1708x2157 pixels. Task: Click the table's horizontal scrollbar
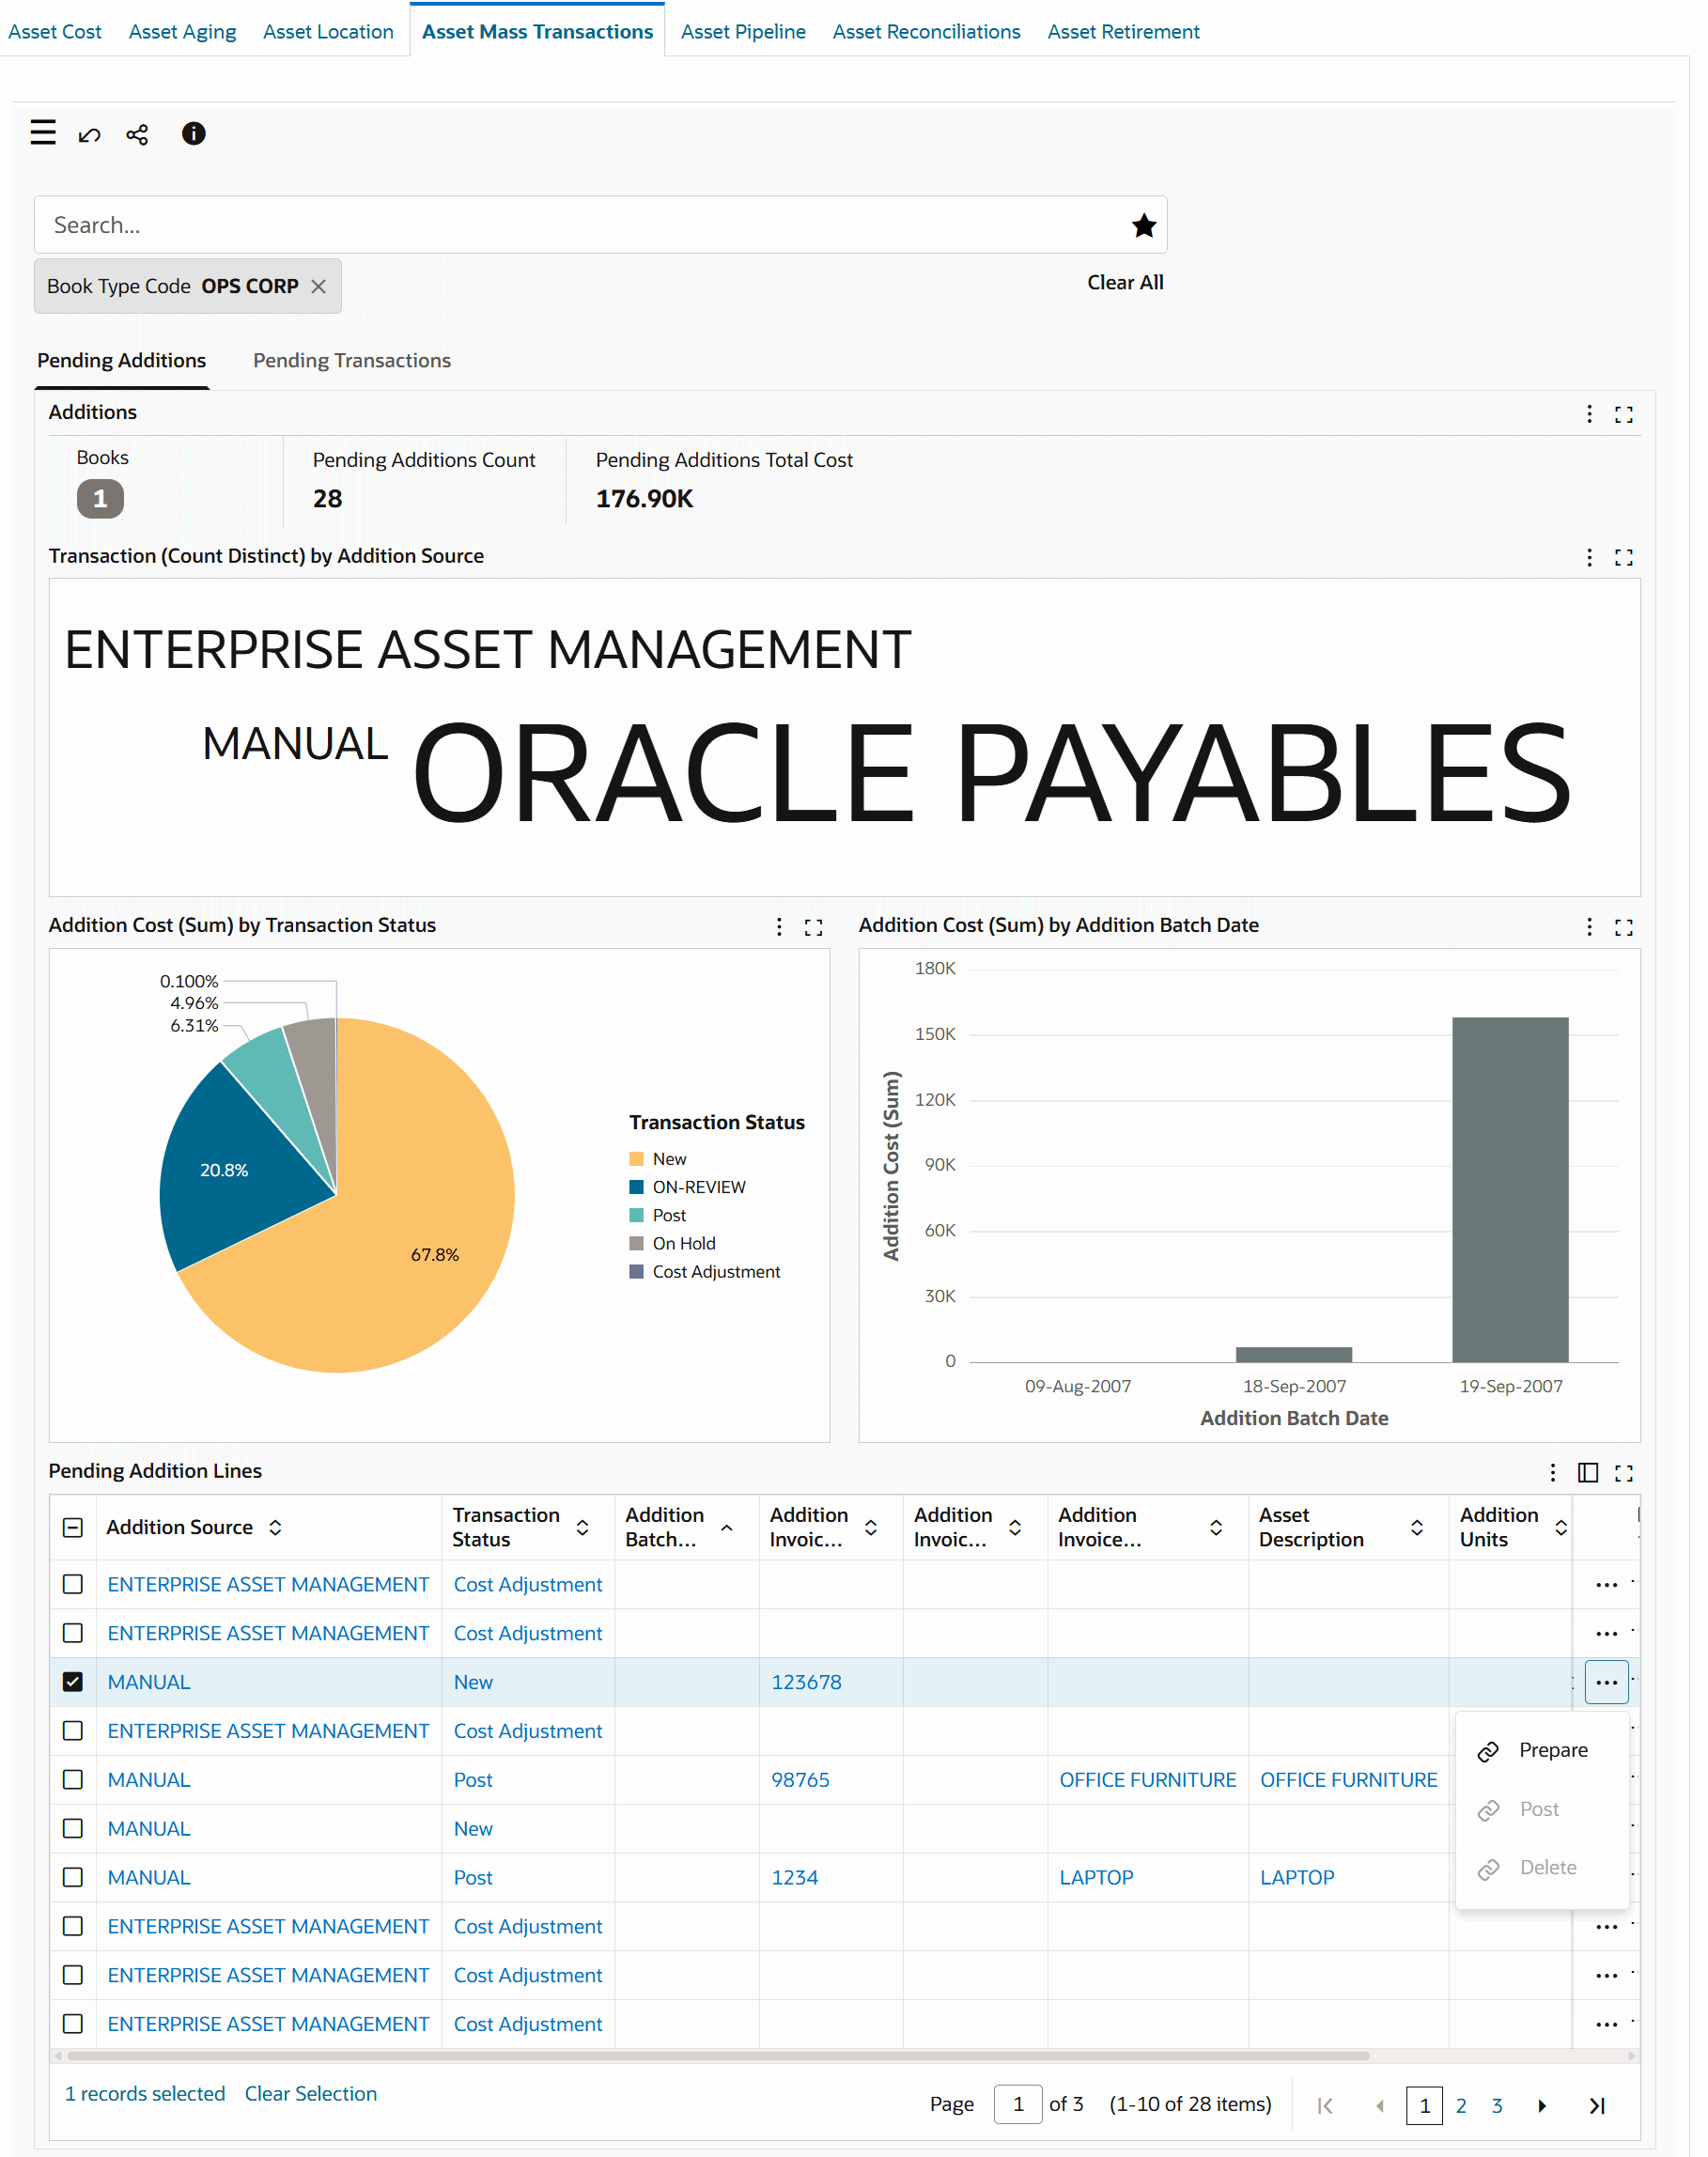[x=718, y=2057]
